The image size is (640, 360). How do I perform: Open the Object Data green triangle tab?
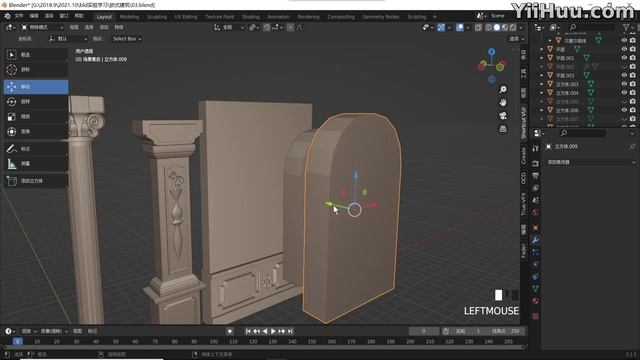536,289
